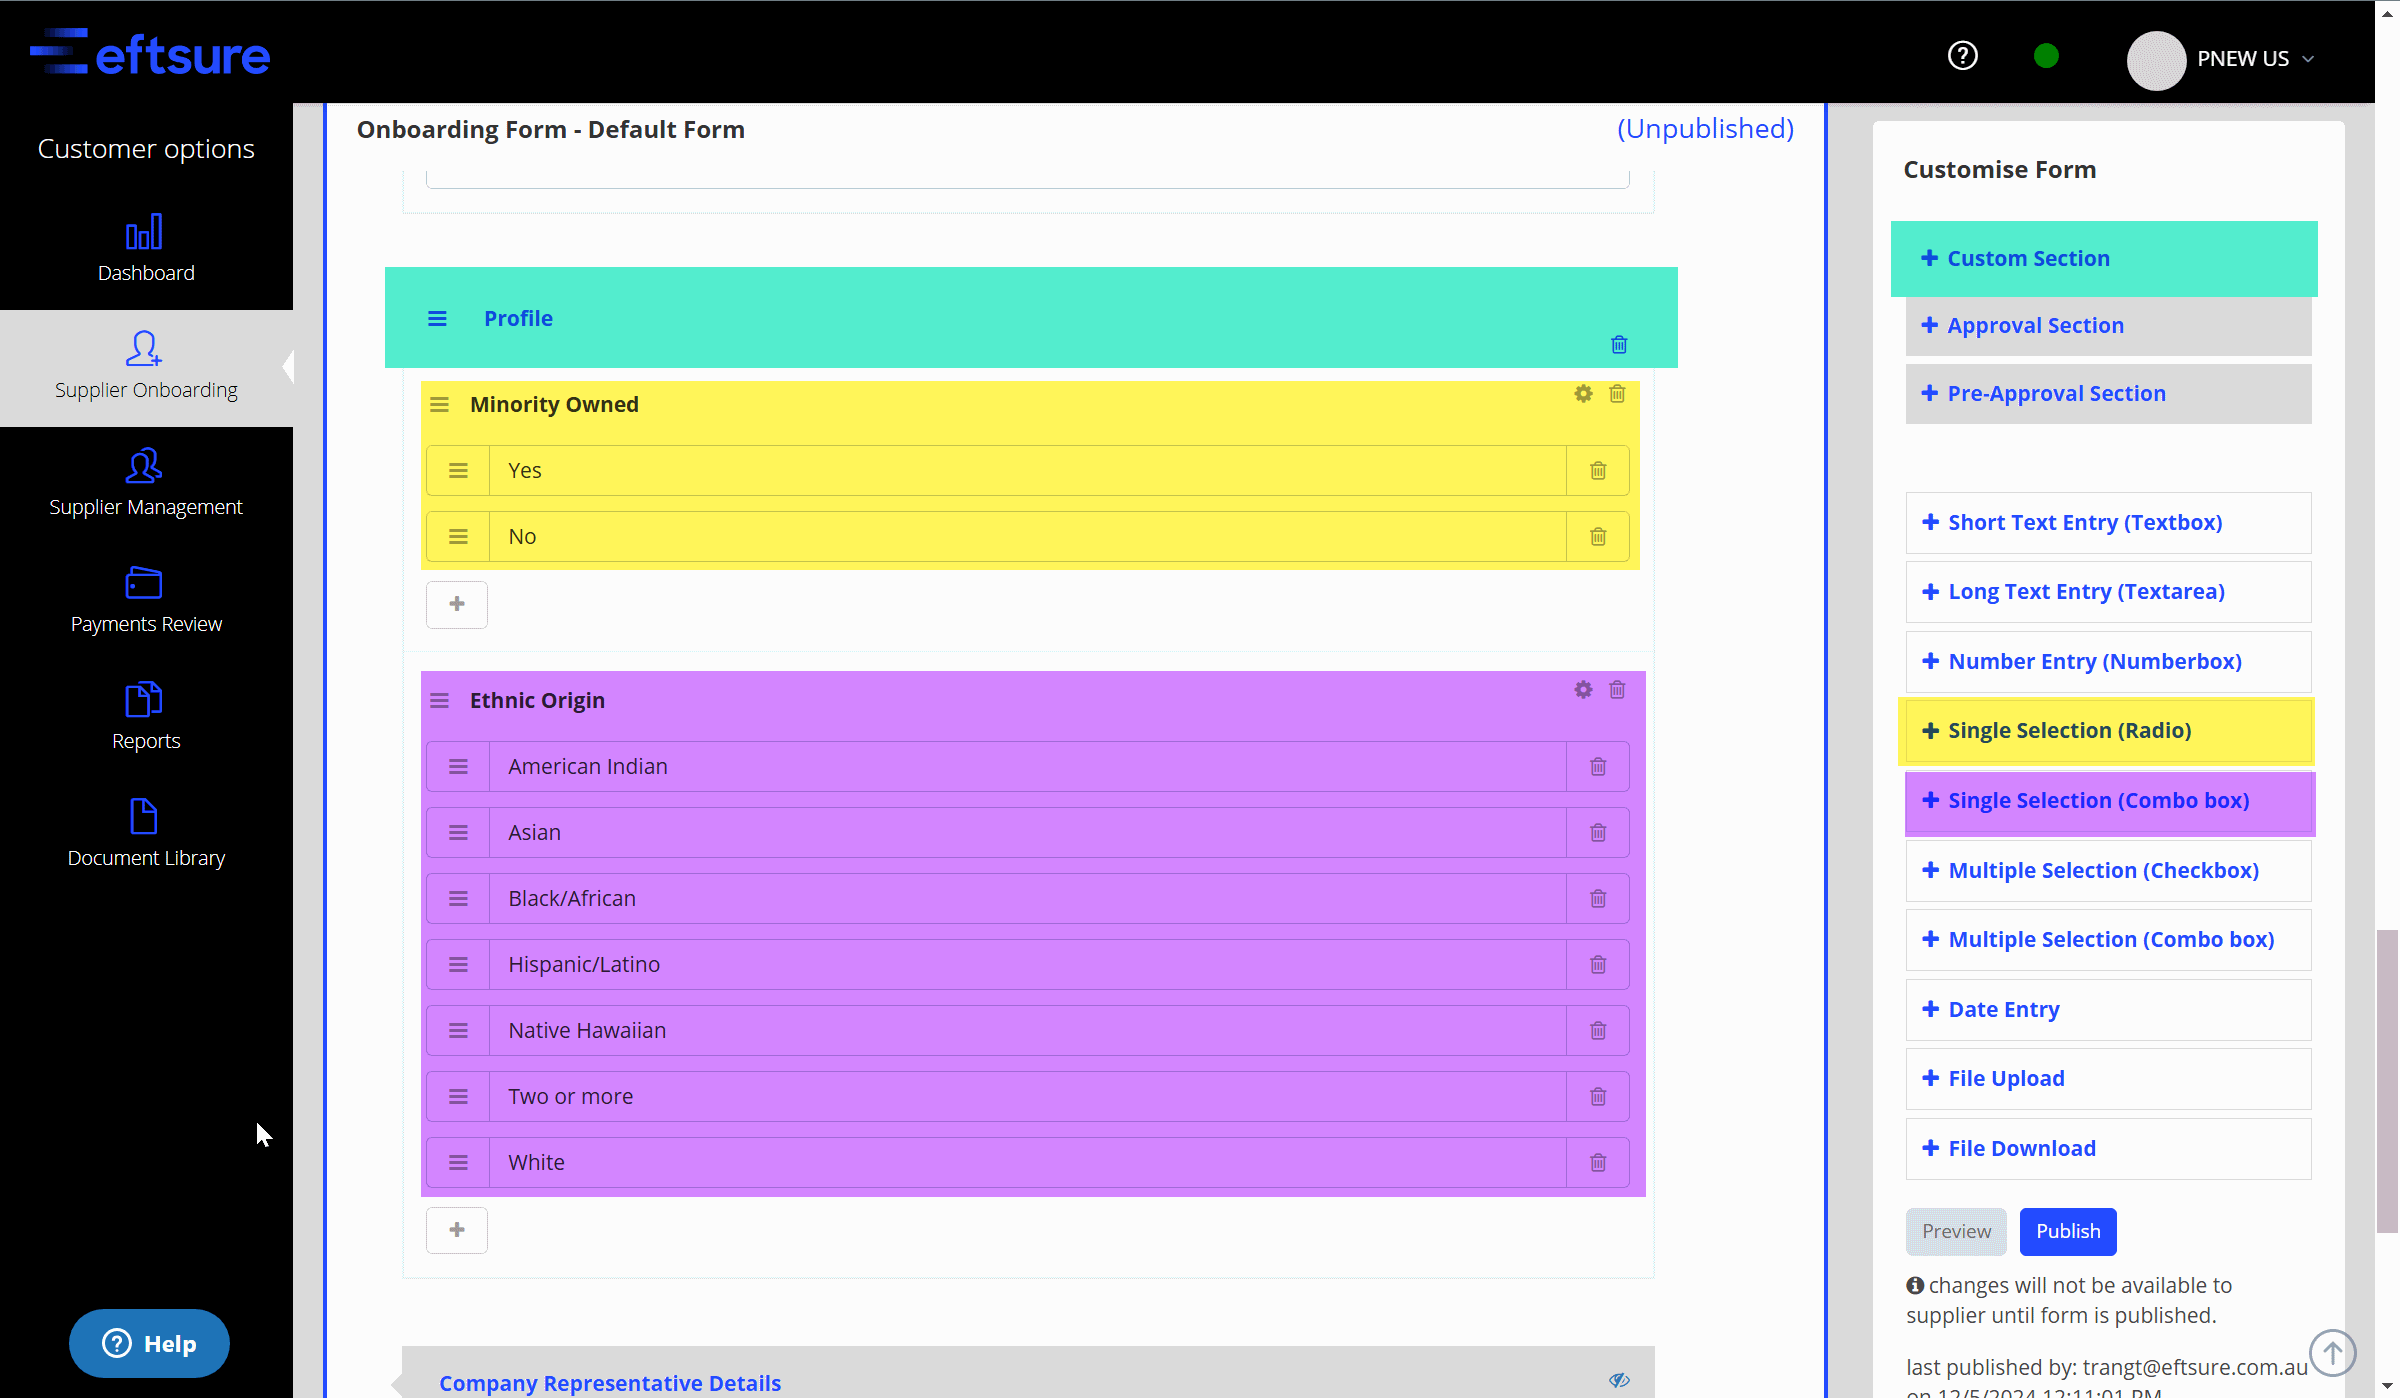Click the Yes option drag handle
Screen dimensions: 2400x1398
[x=458, y=470]
